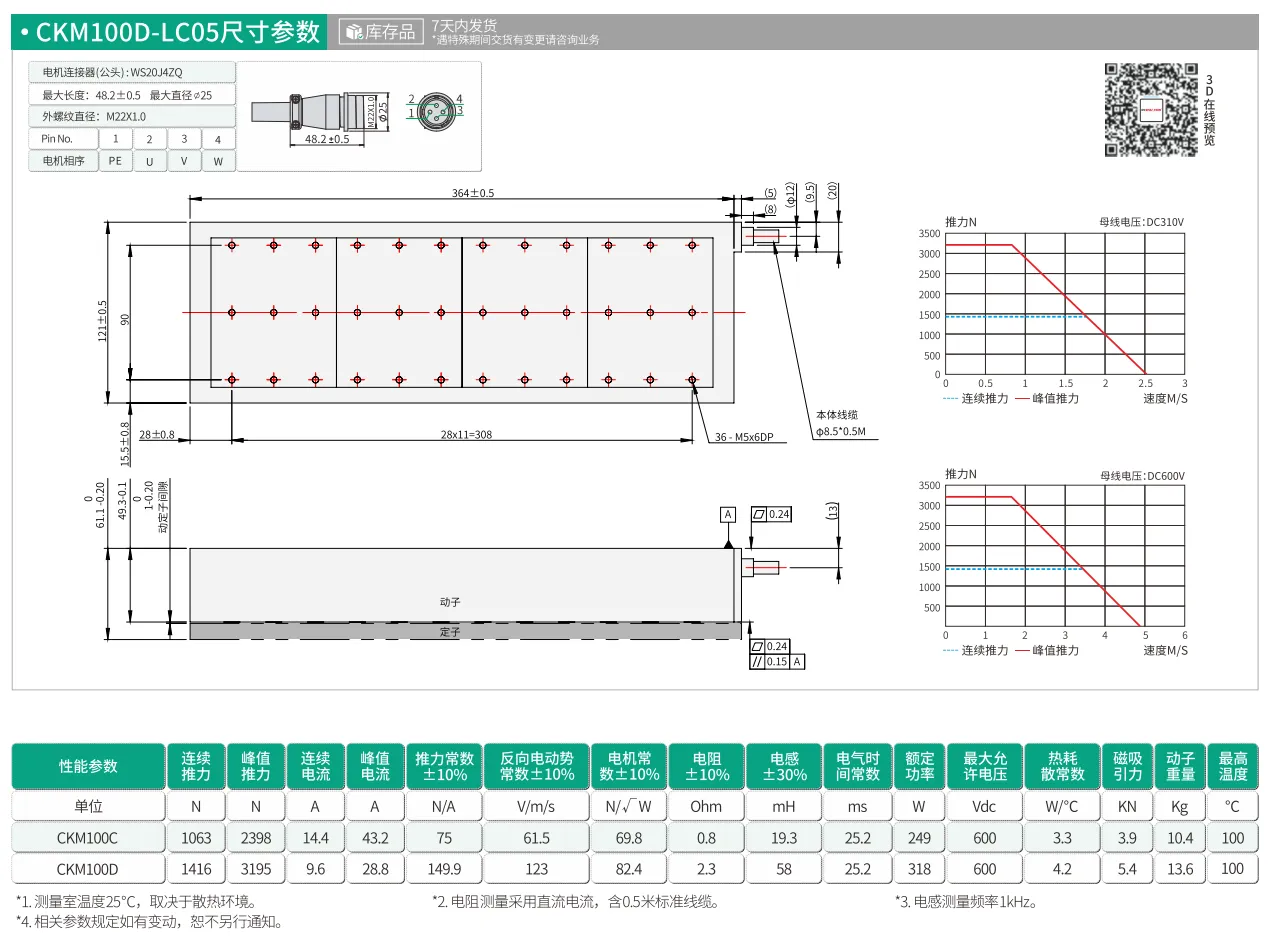Click the CKM100D-LC05尺寸参数 title

point(178,32)
